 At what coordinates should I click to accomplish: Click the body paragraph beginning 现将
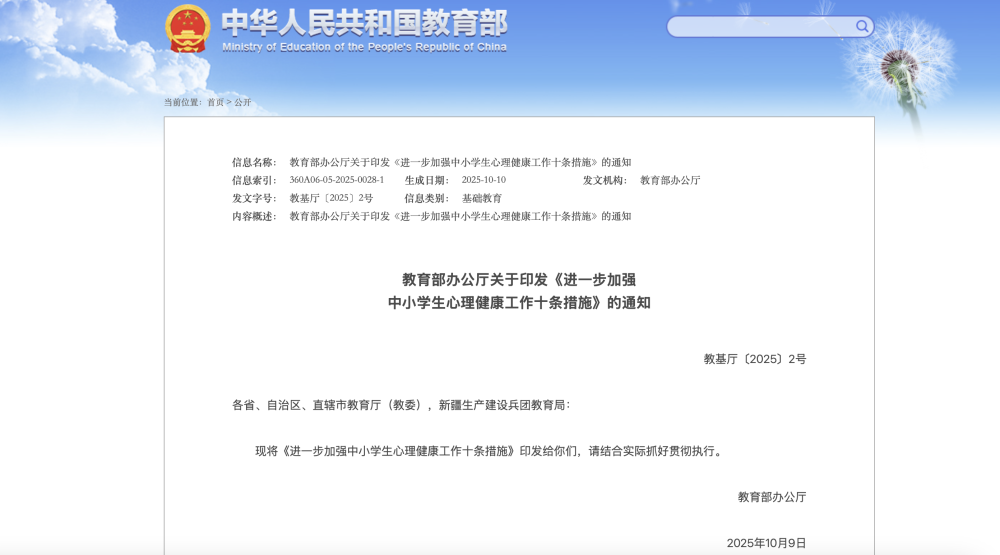point(488,451)
